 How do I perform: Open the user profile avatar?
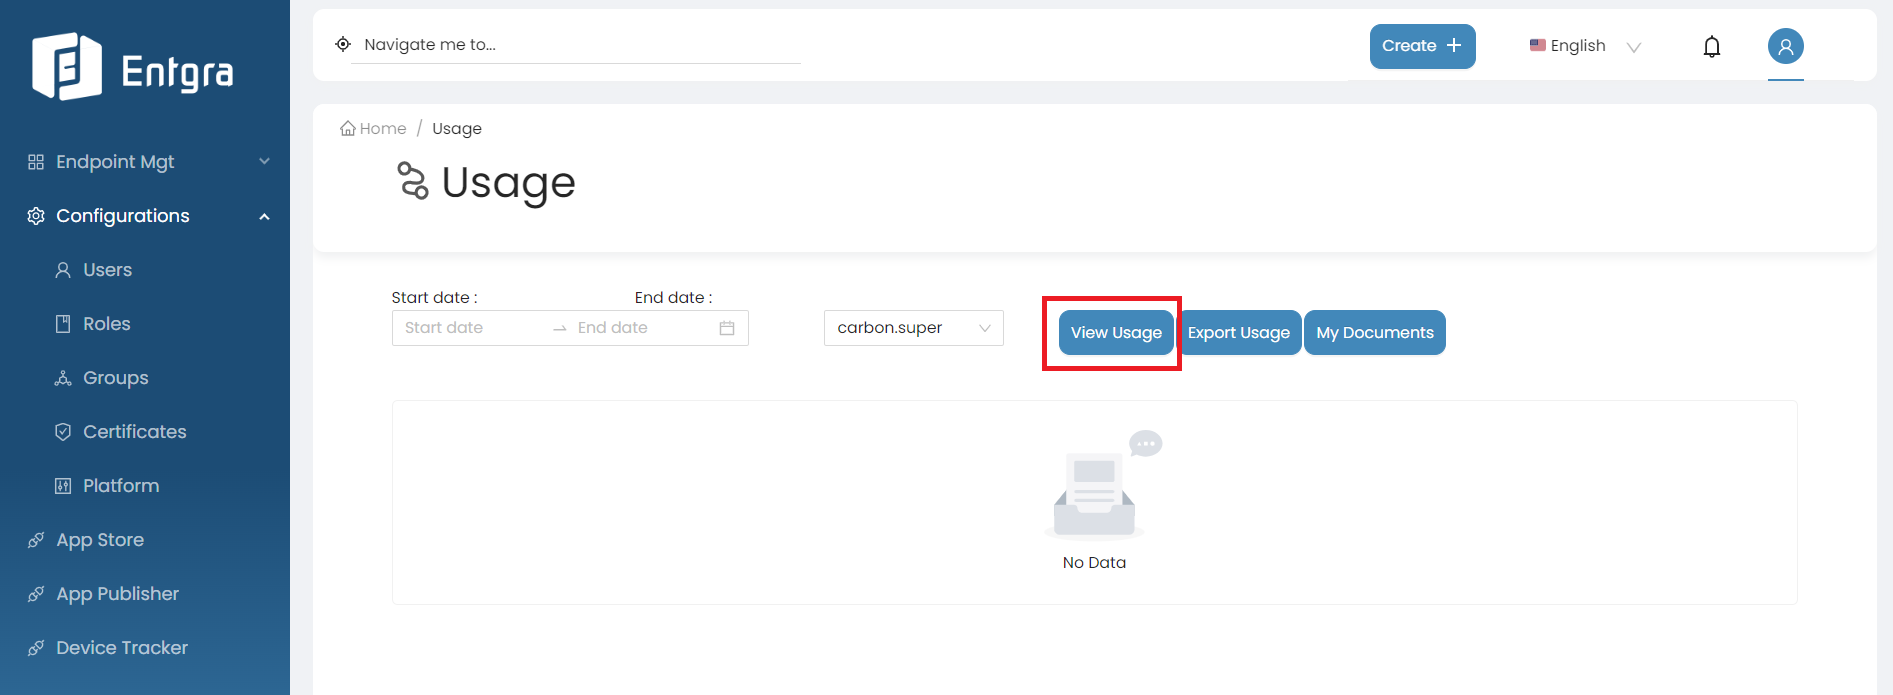(x=1785, y=46)
